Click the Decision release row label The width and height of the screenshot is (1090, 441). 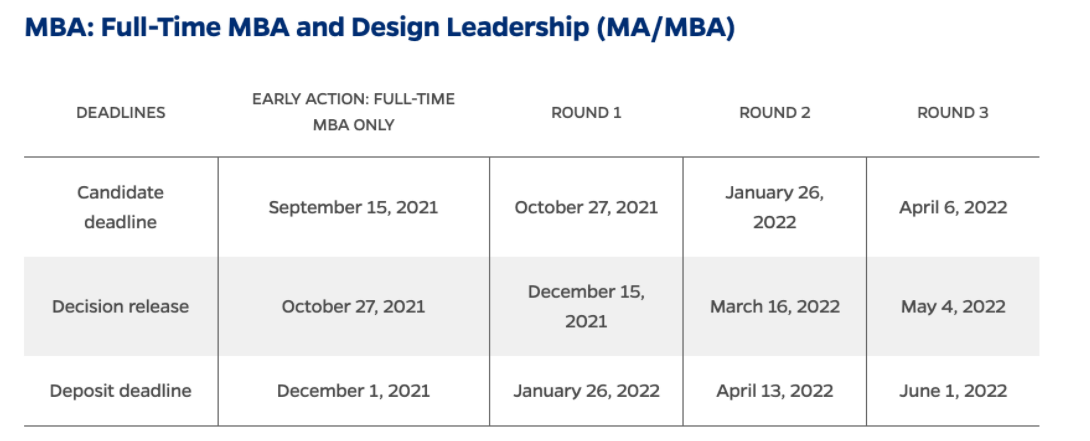click(x=121, y=307)
